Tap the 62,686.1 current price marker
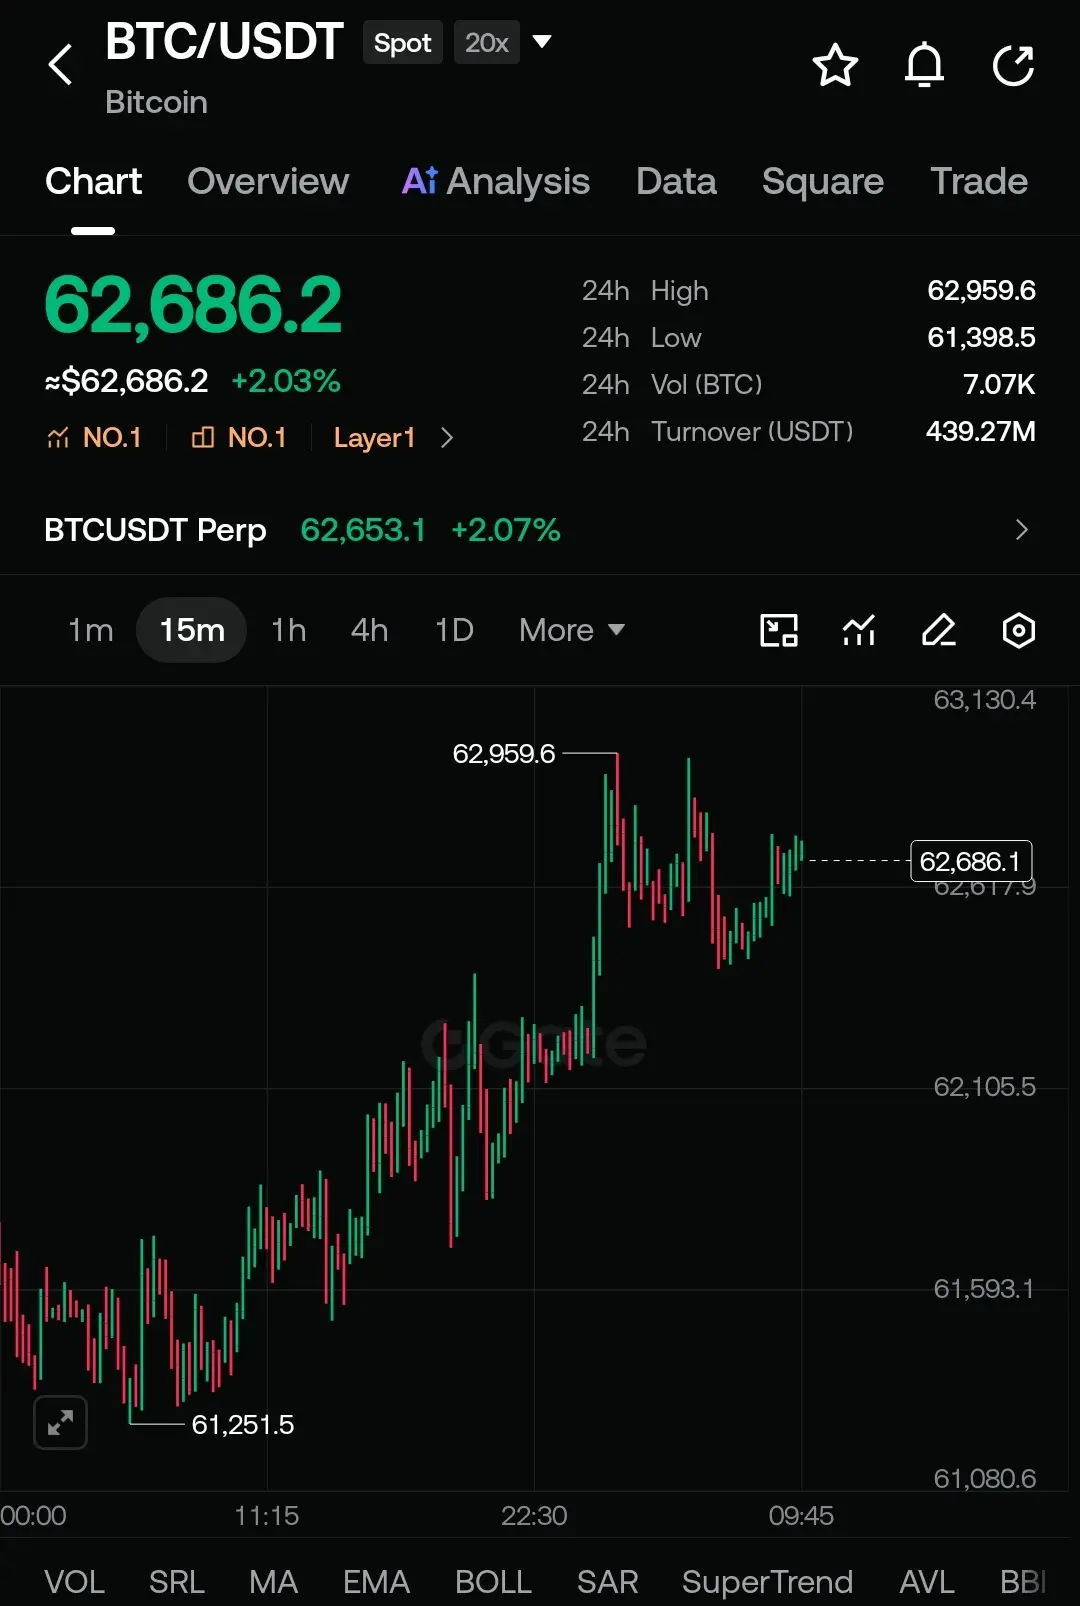 pyautogui.click(x=970, y=861)
